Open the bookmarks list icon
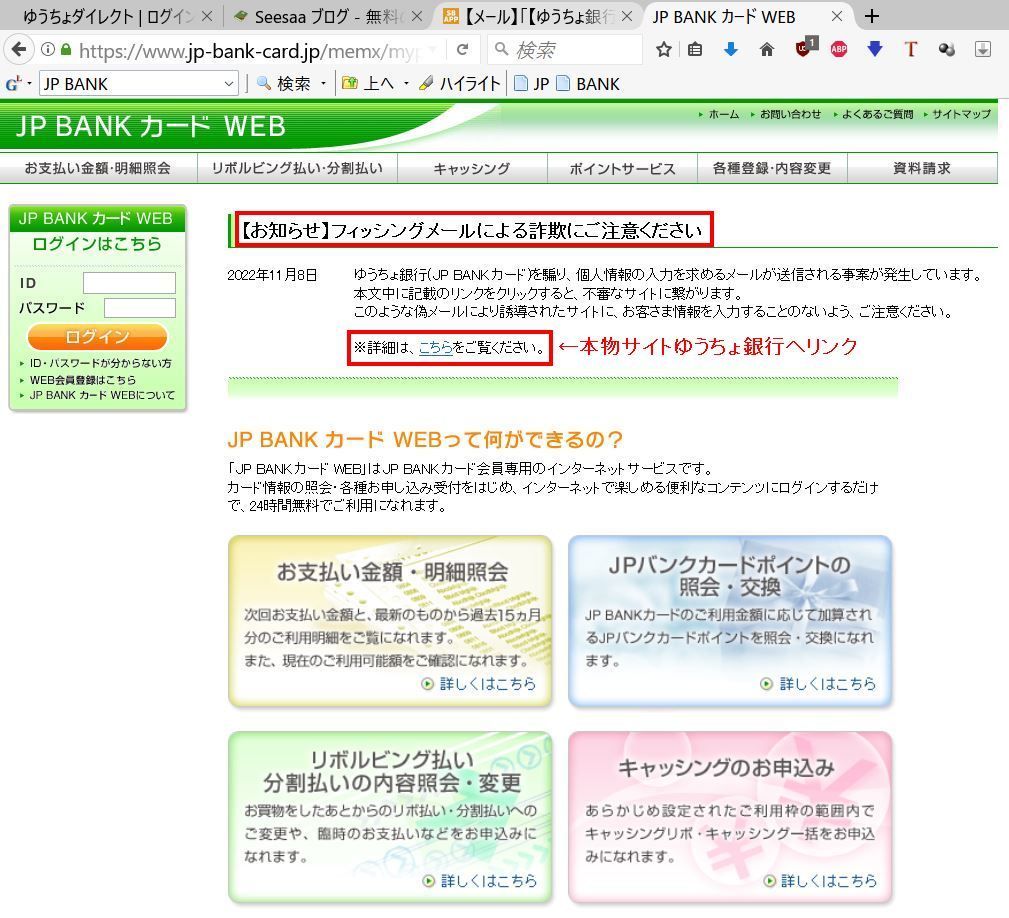This screenshot has width=1009, height=918. (695, 50)
